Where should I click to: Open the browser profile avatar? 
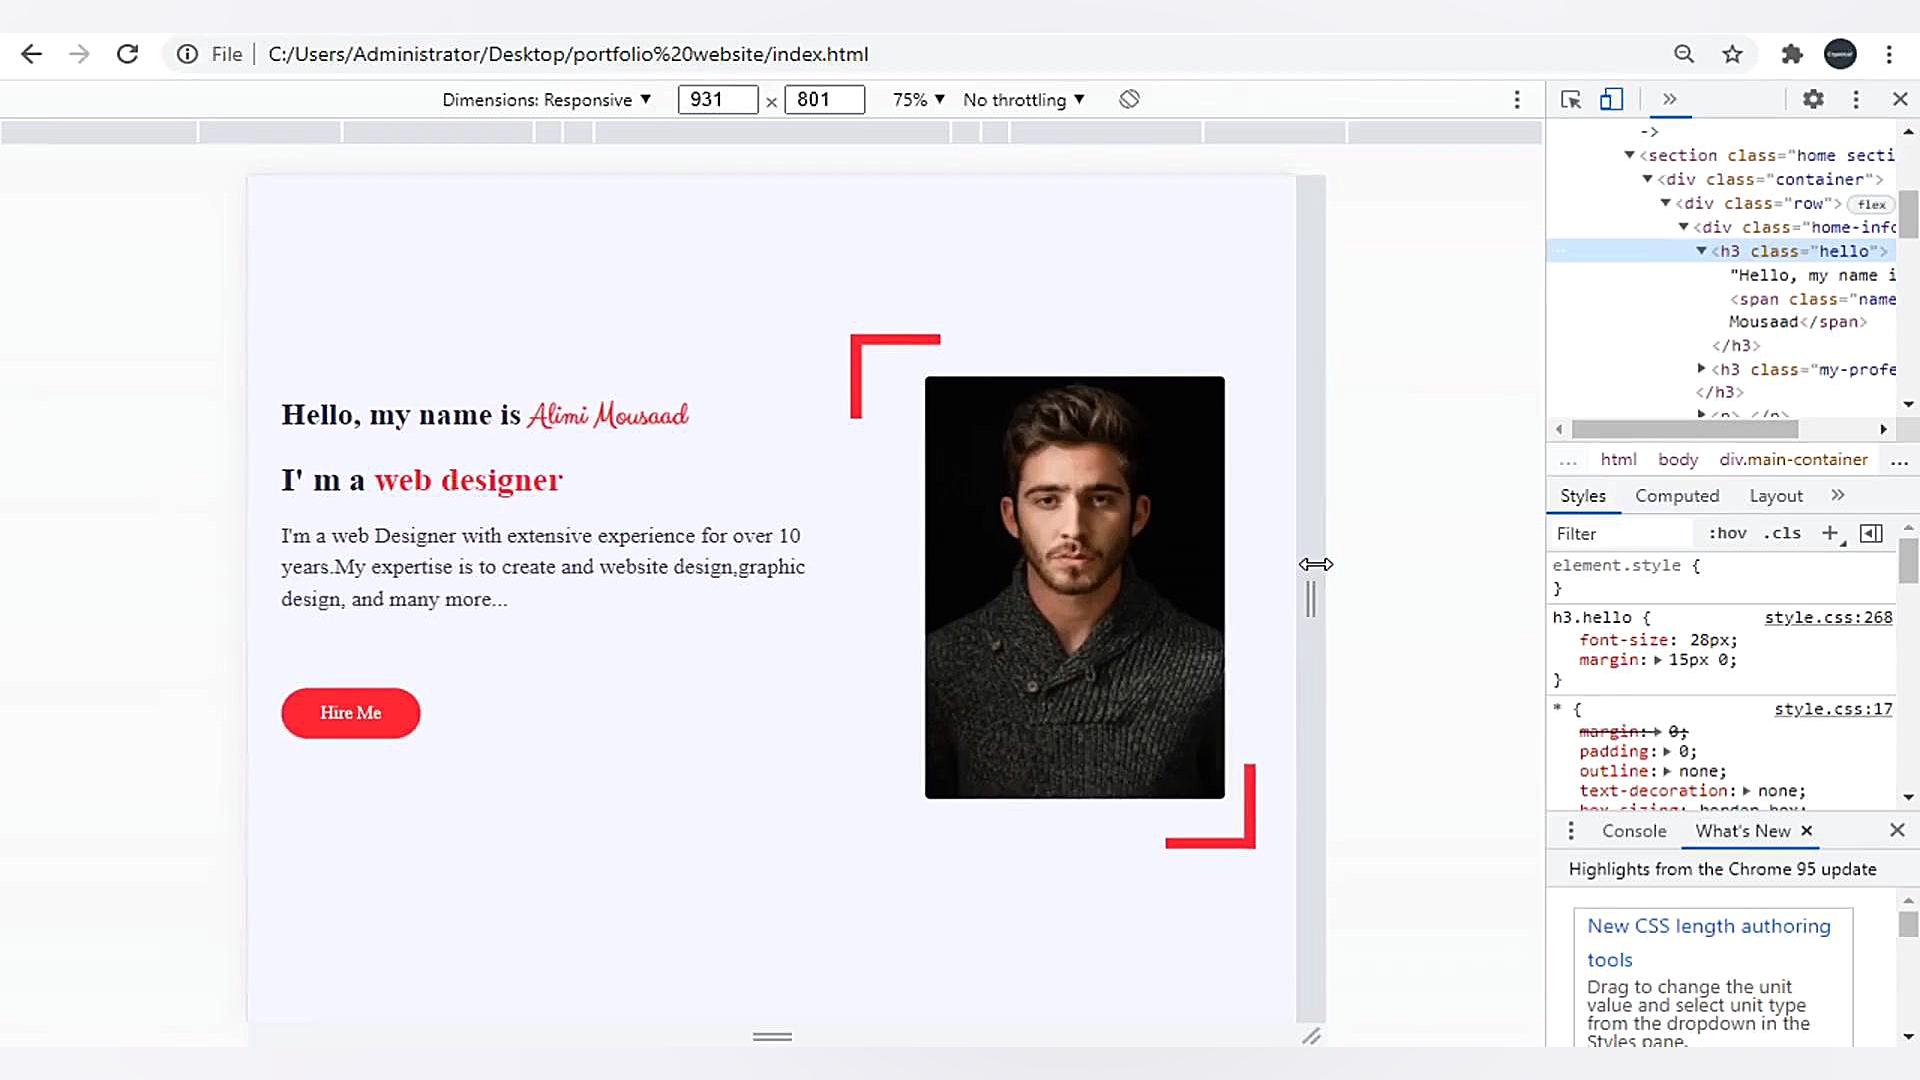click(1840, 54)
